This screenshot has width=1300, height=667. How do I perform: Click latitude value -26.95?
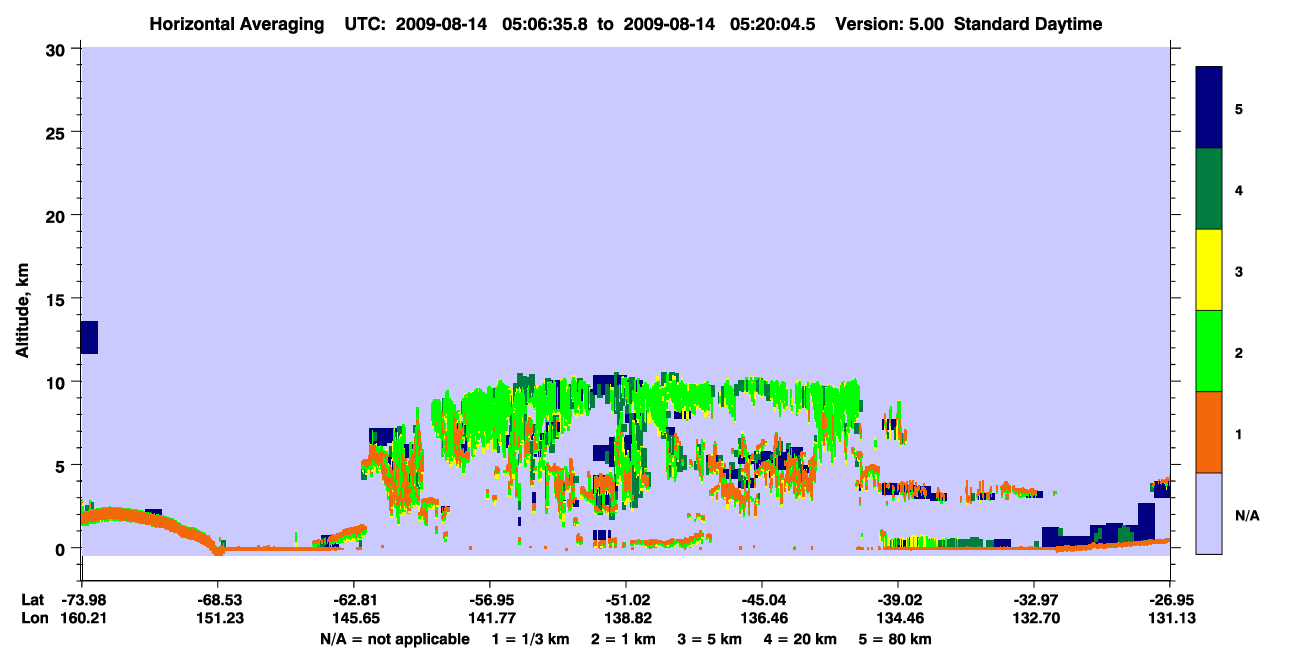(x=1170, y=600)
